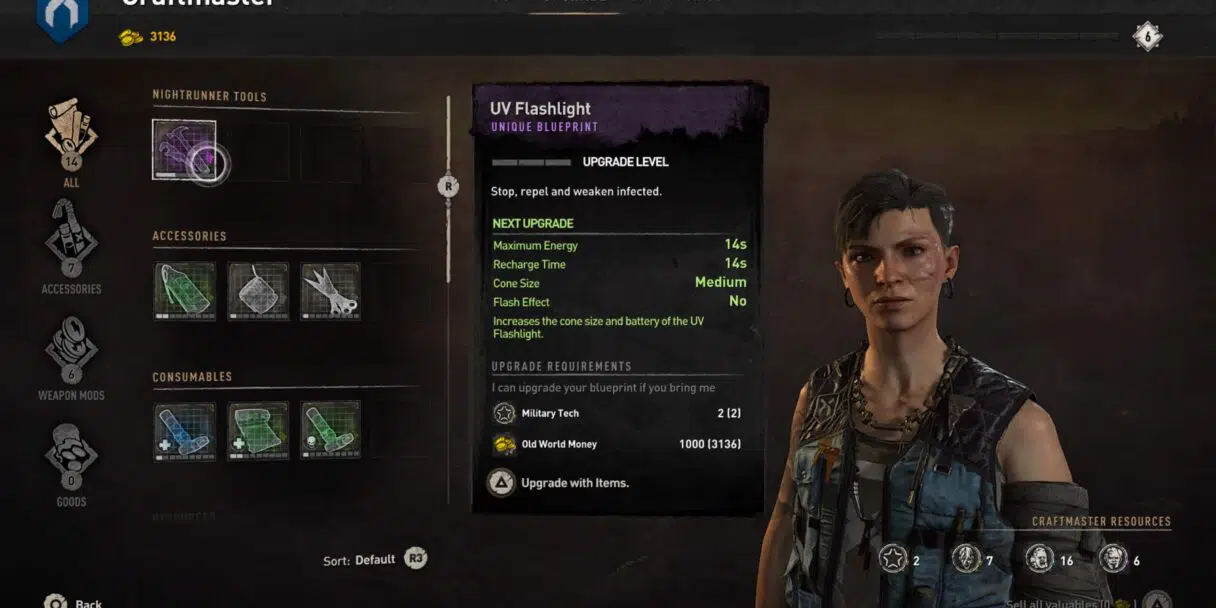Click Upgrade with Items button

(557, 483)
